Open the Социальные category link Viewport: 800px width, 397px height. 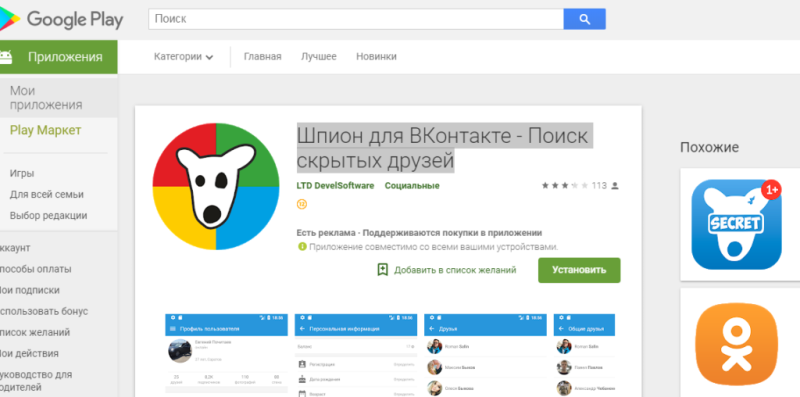tap(412, 186)
